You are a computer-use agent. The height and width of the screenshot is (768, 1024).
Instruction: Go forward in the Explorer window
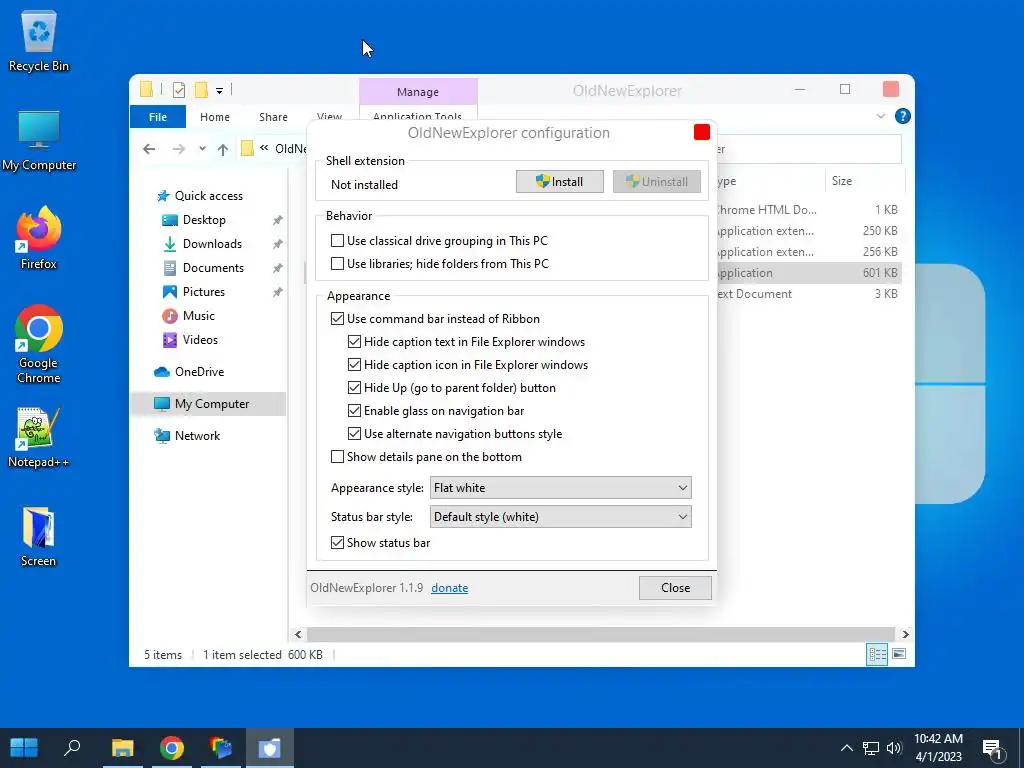point(178,150)
